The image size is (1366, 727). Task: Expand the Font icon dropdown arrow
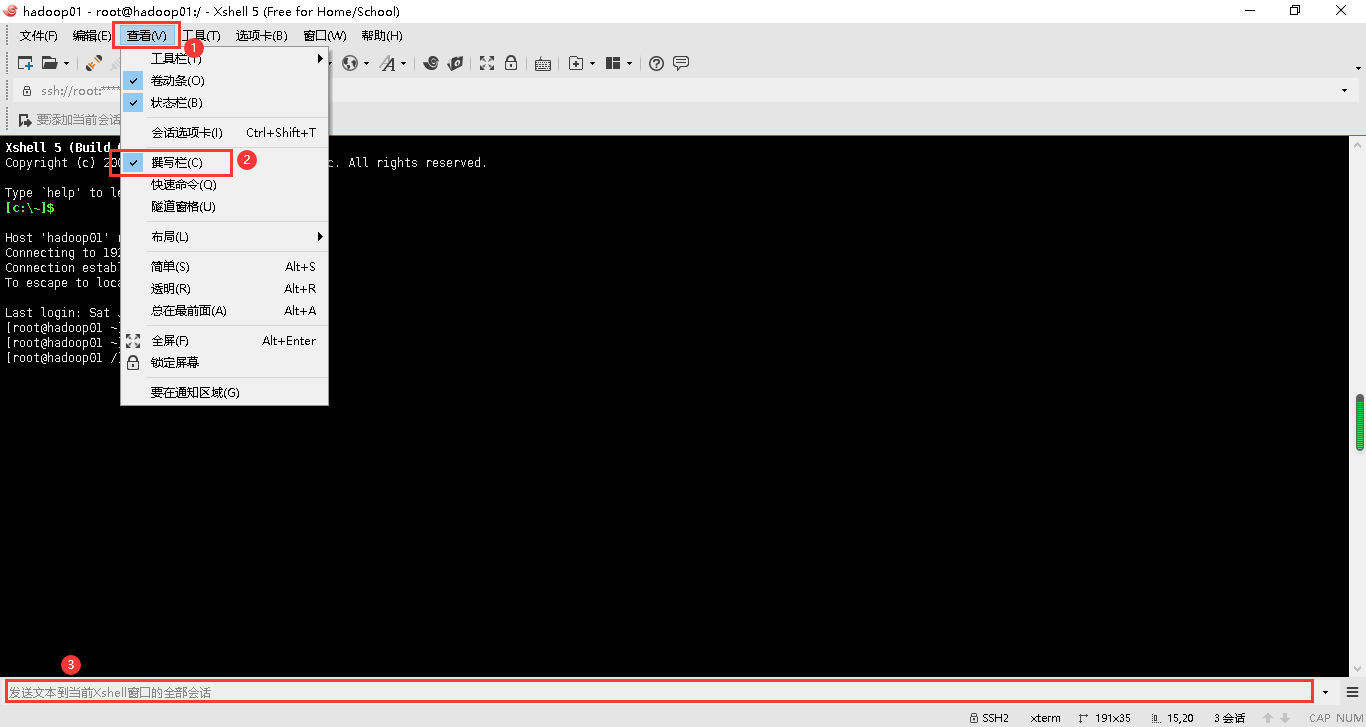403,63
